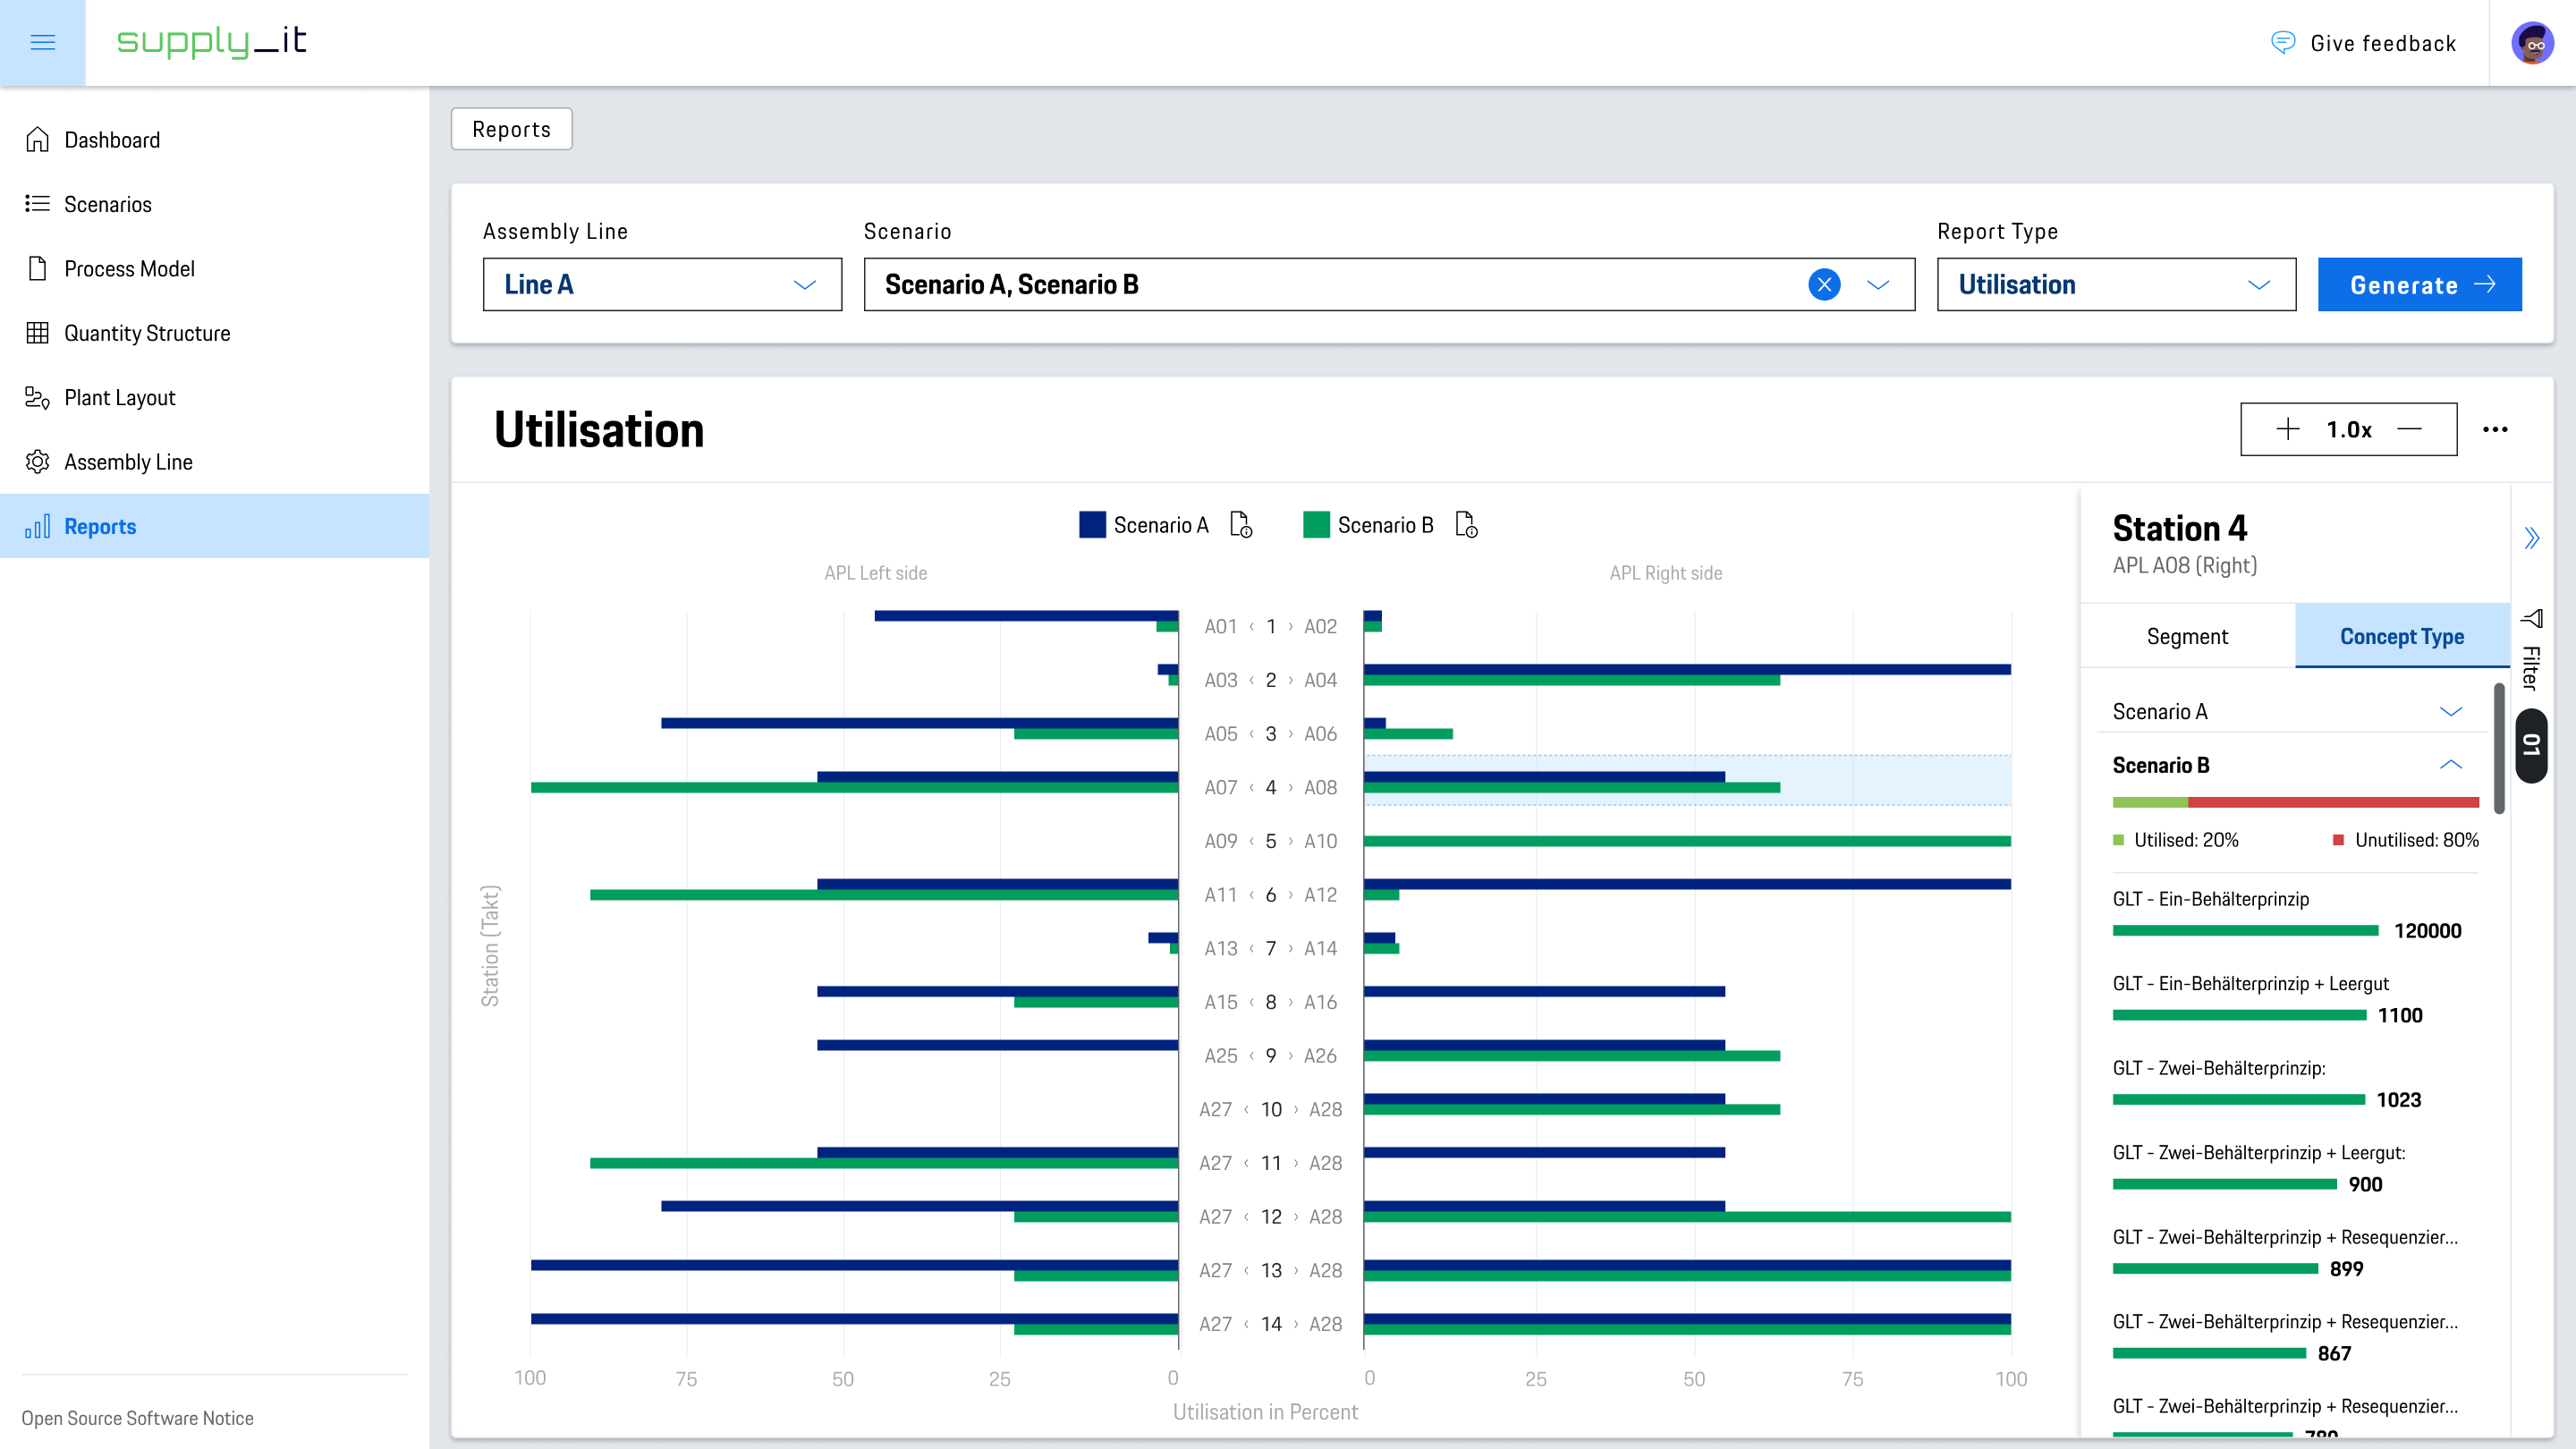Switch to the Segment tab
The width and height of the screenshot is (2576, 1449).
pos(2187,637)
